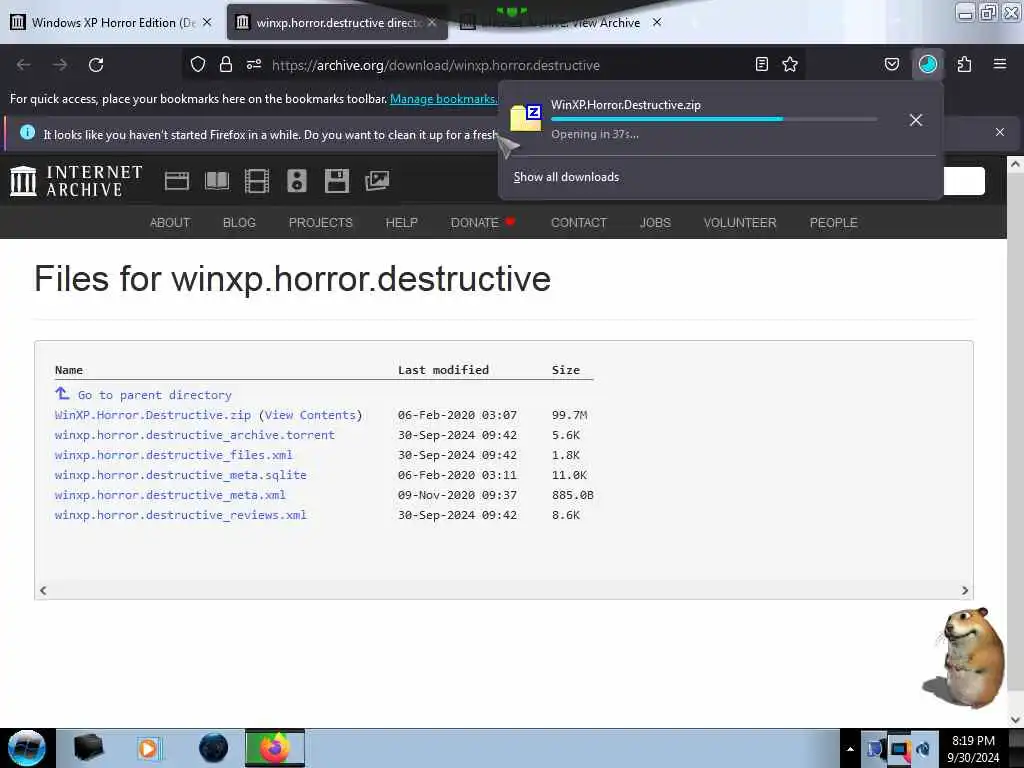Go forward with the forward arrow
The image size is (1024, 768).
pos(60,65)
